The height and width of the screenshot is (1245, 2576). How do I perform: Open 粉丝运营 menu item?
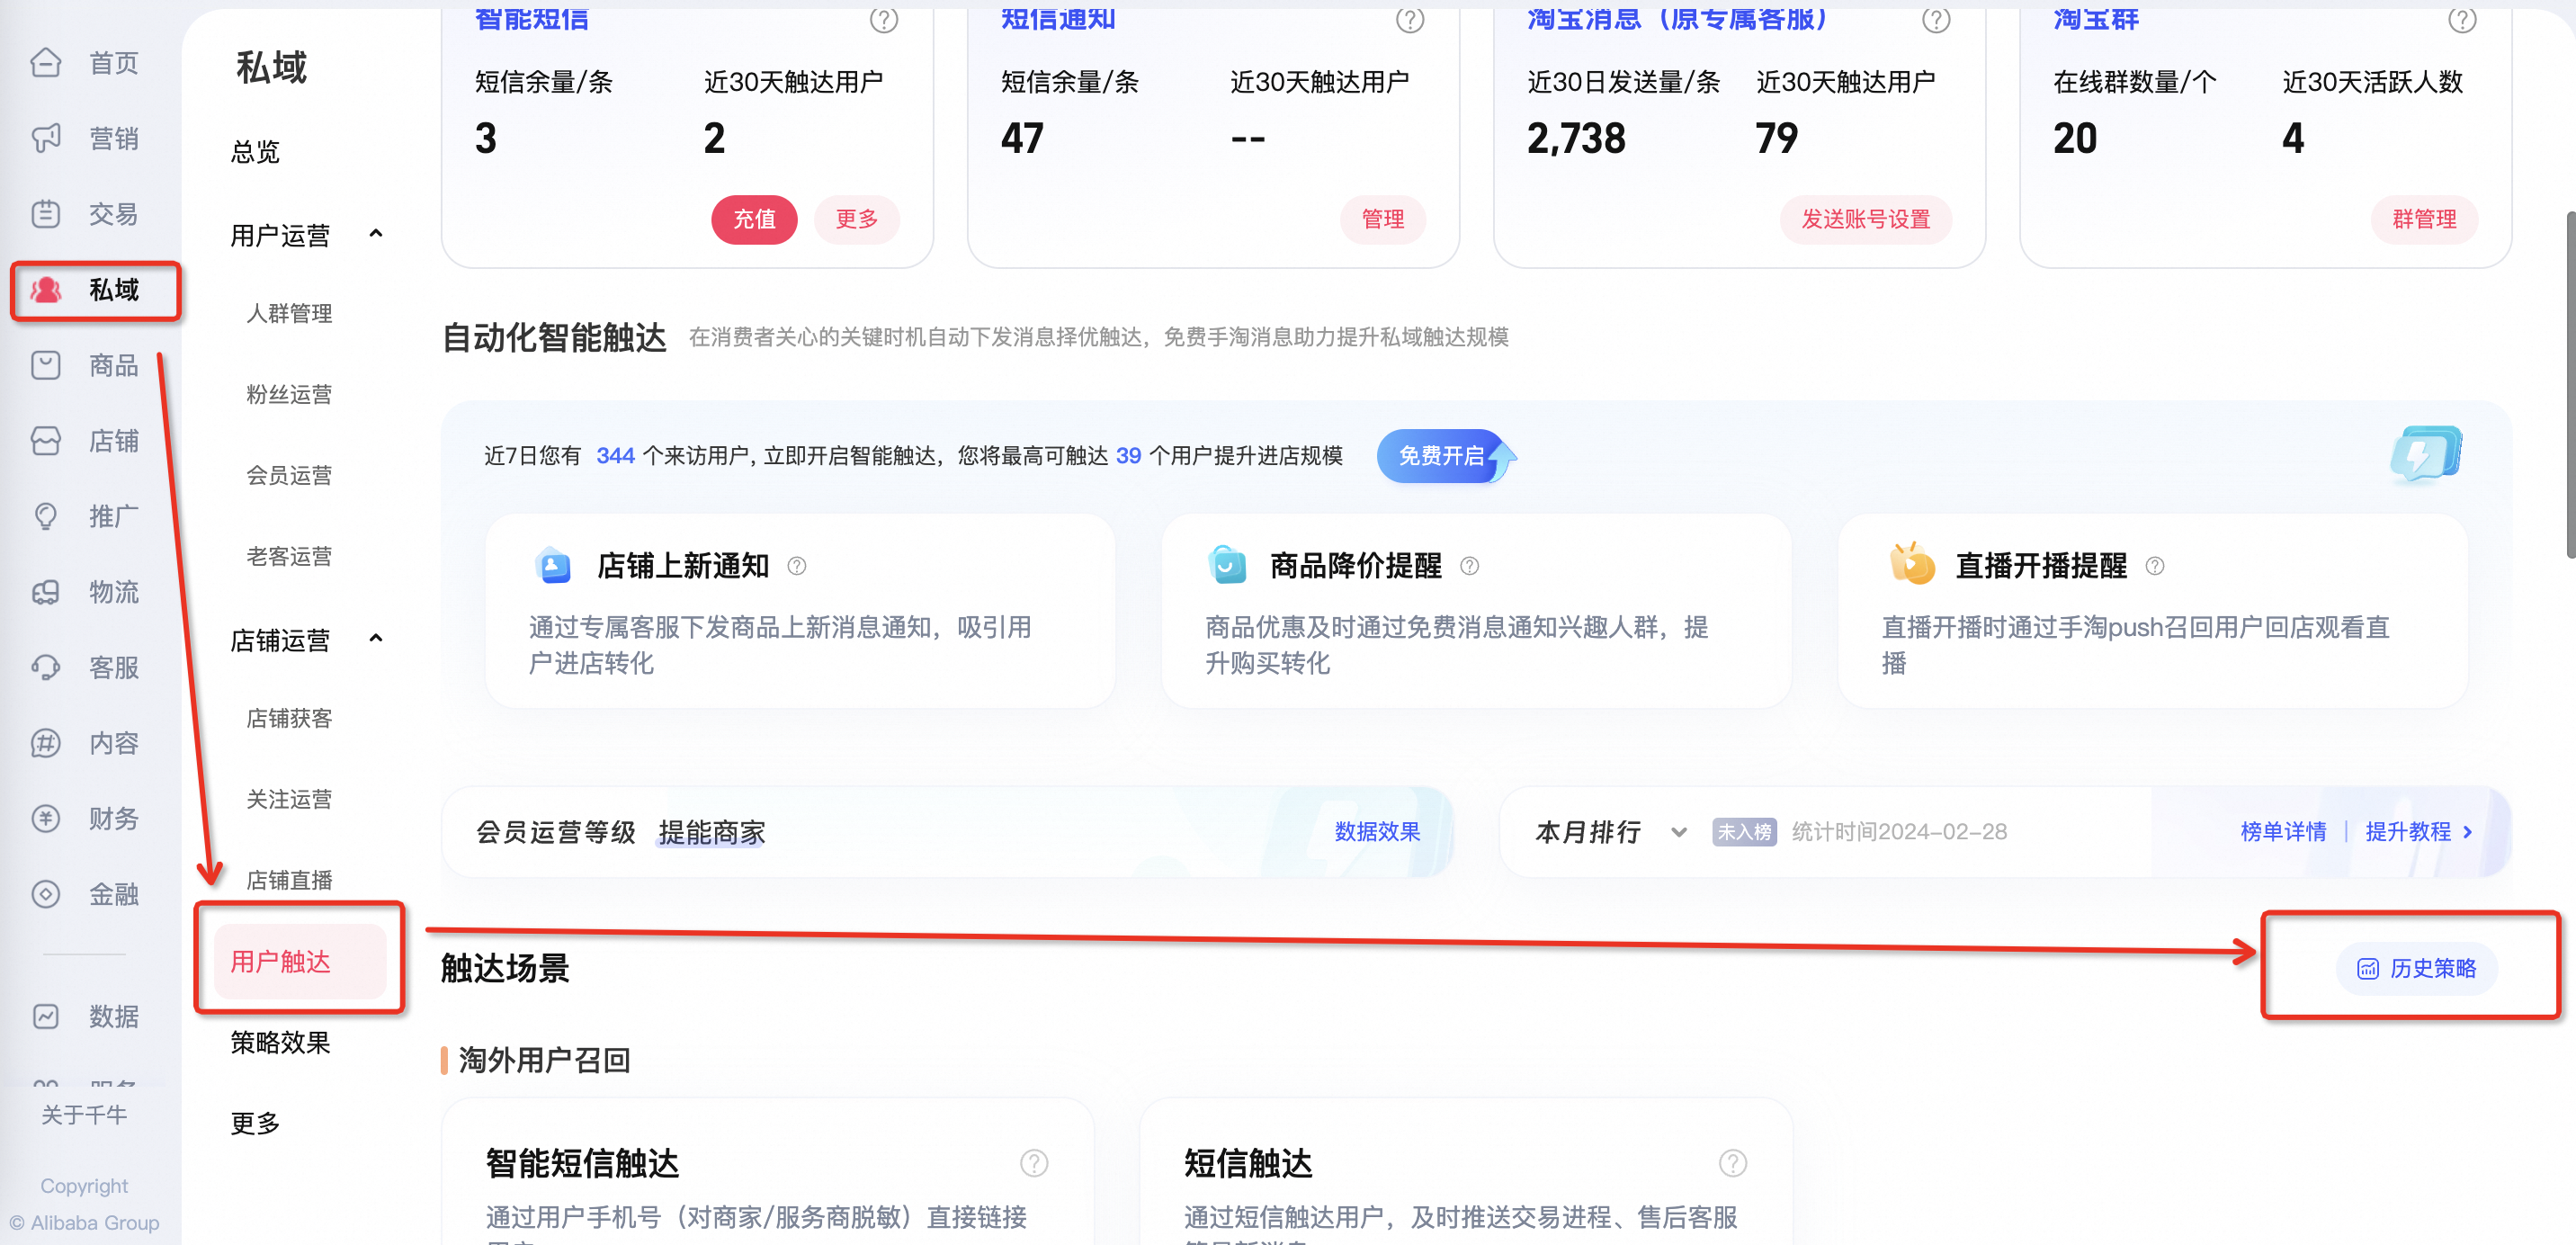pos(289,394)
